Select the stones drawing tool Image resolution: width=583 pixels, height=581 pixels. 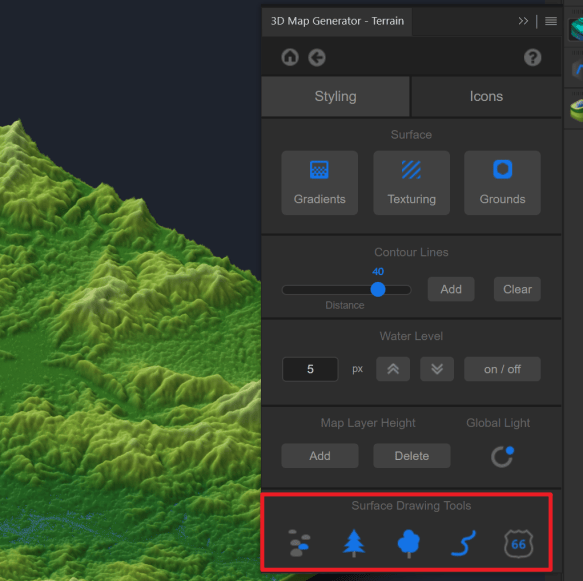pos(299,543)
